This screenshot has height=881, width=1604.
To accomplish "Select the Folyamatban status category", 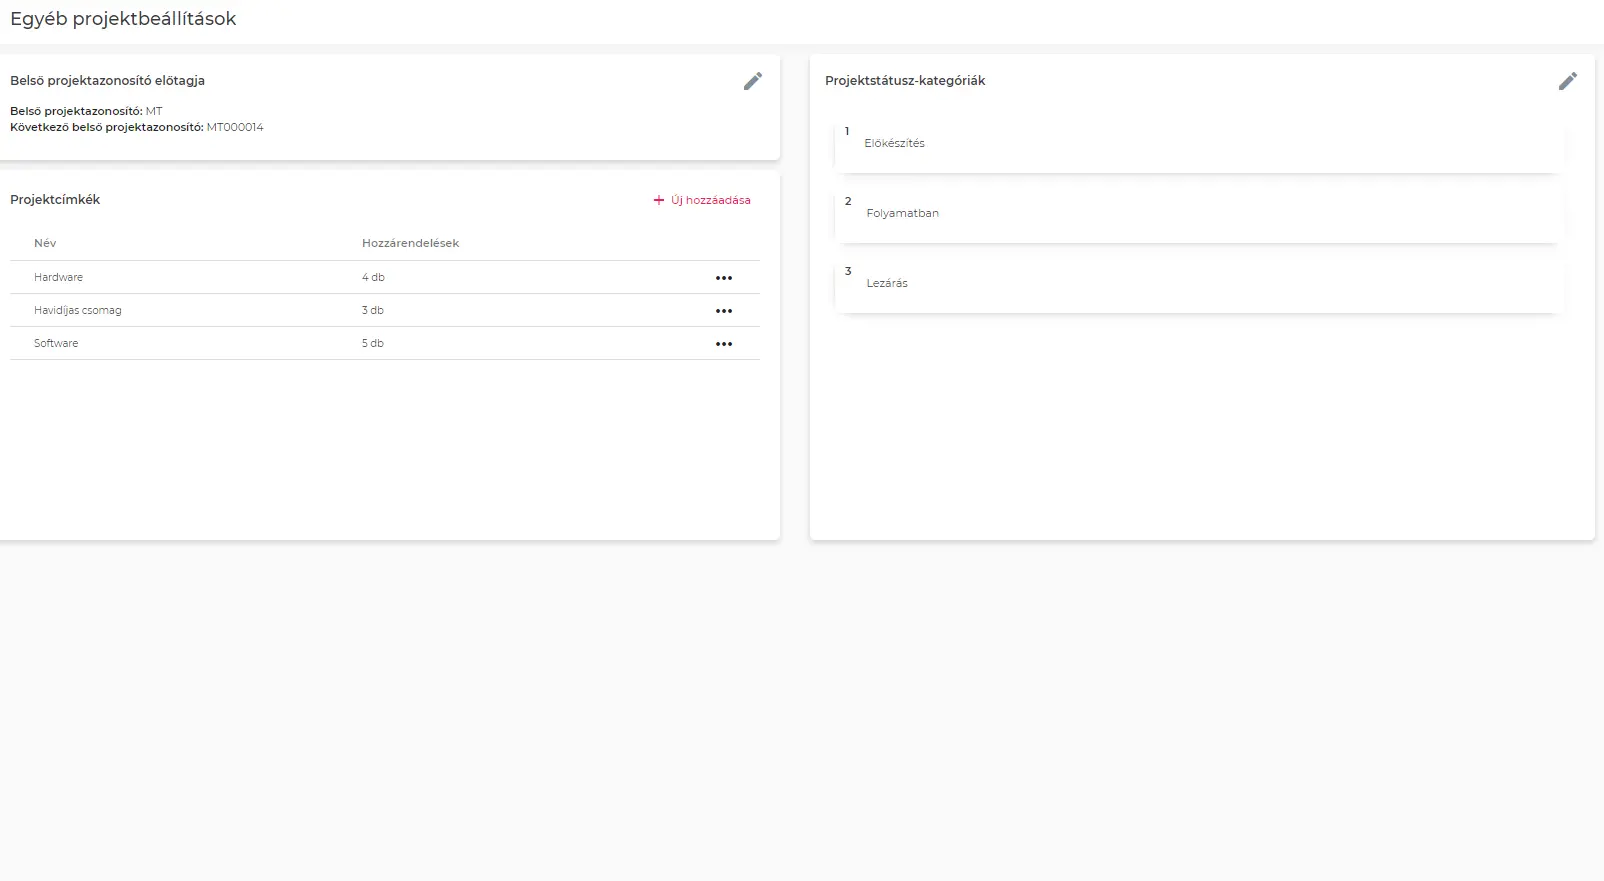I will [902, 213].
